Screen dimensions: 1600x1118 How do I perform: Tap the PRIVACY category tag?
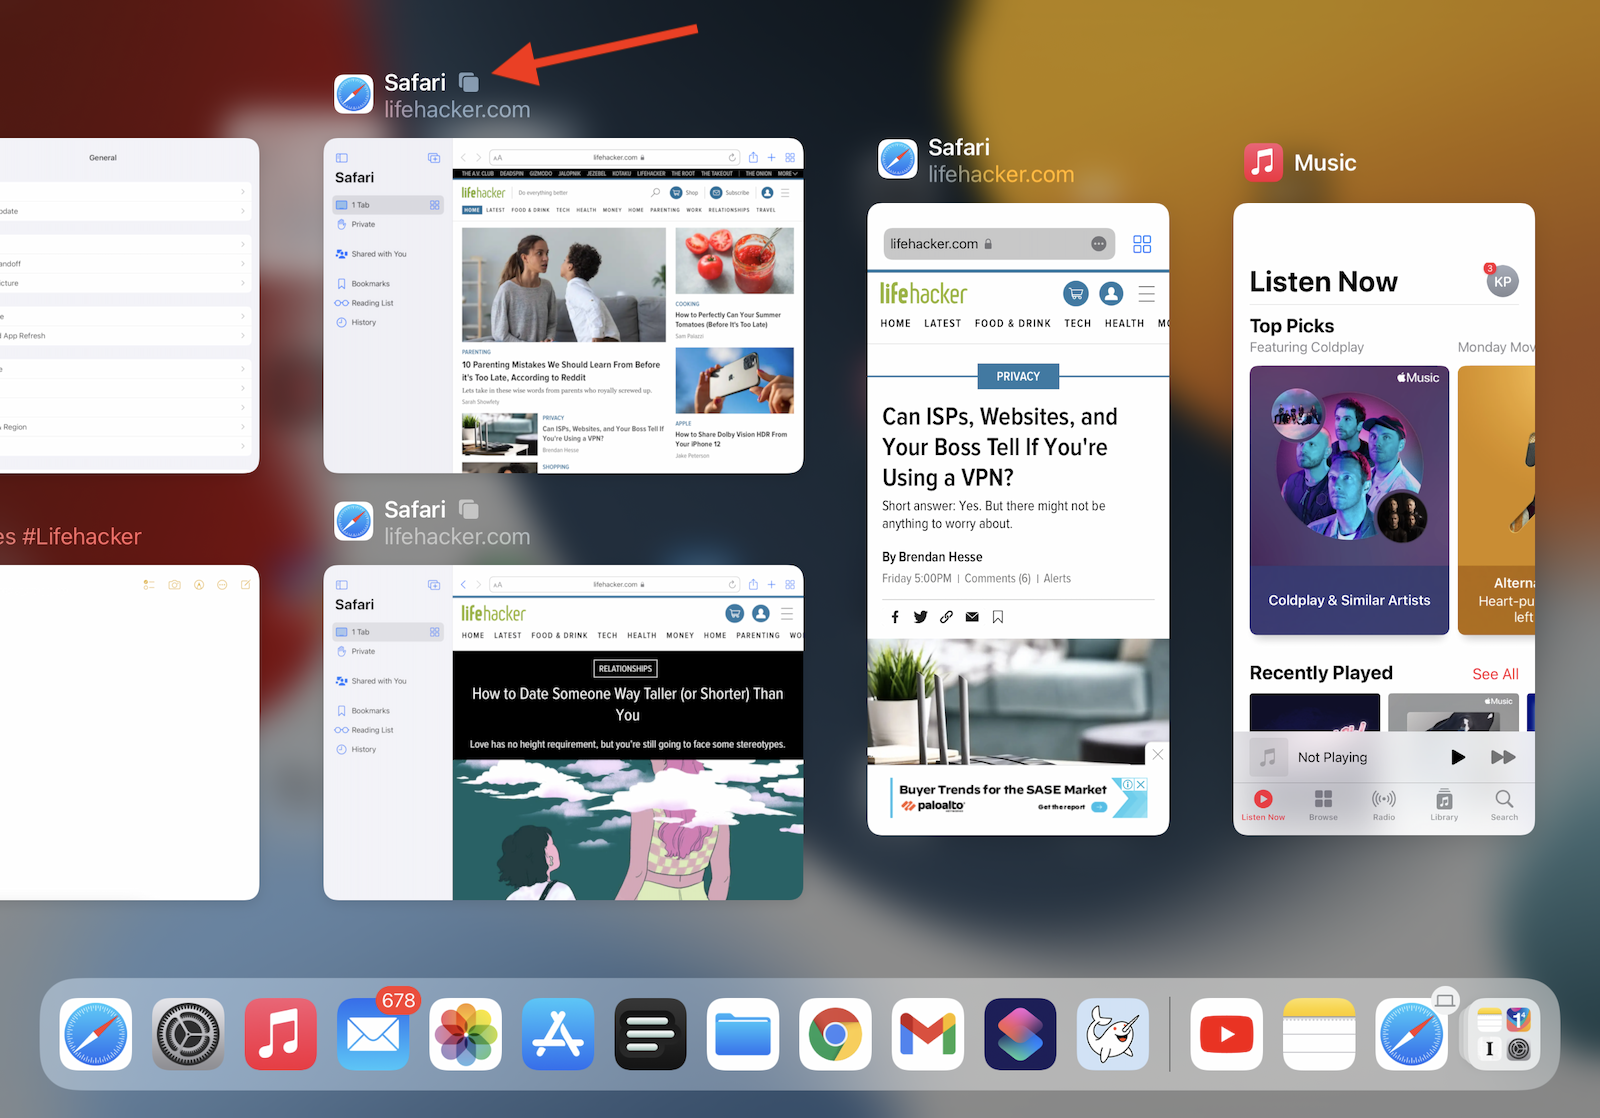coord(1018,376)
